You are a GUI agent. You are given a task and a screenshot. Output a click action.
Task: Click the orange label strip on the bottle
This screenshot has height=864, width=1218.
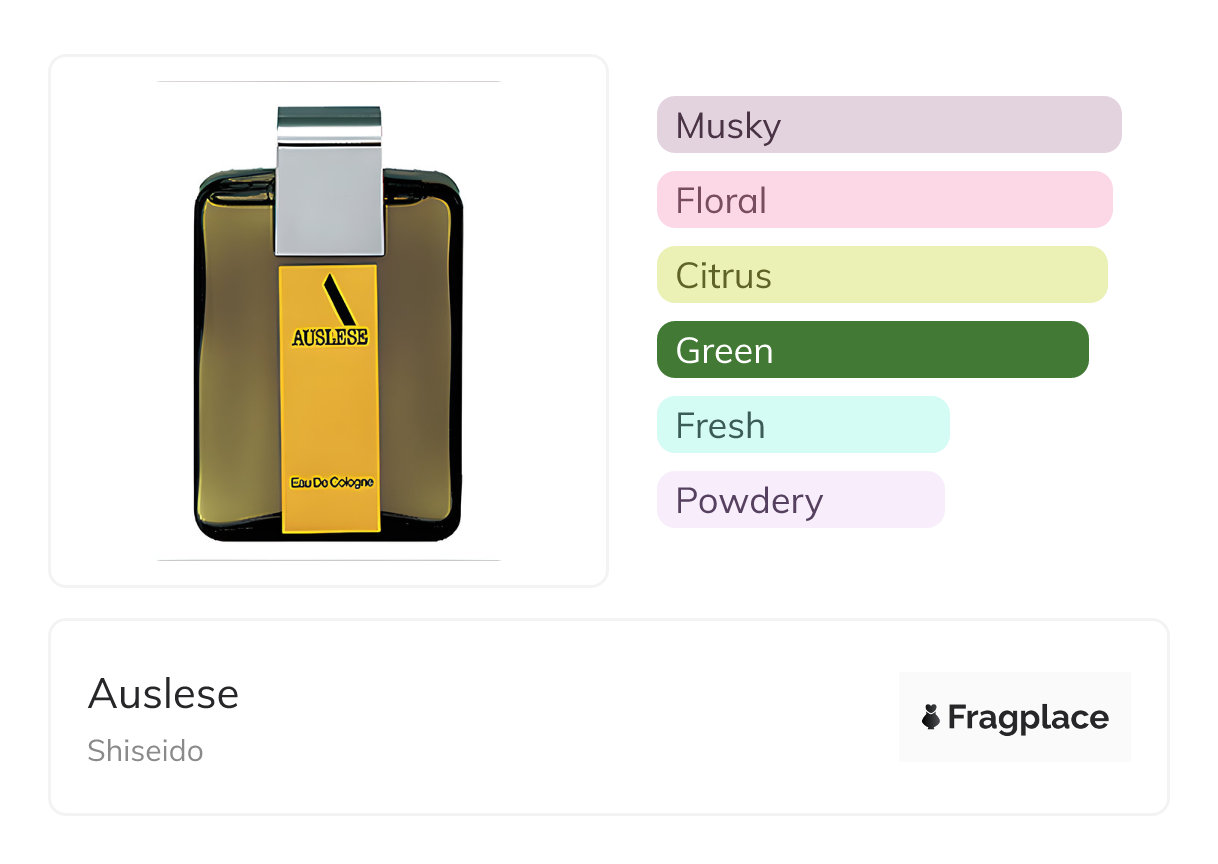tap(329, 420)
